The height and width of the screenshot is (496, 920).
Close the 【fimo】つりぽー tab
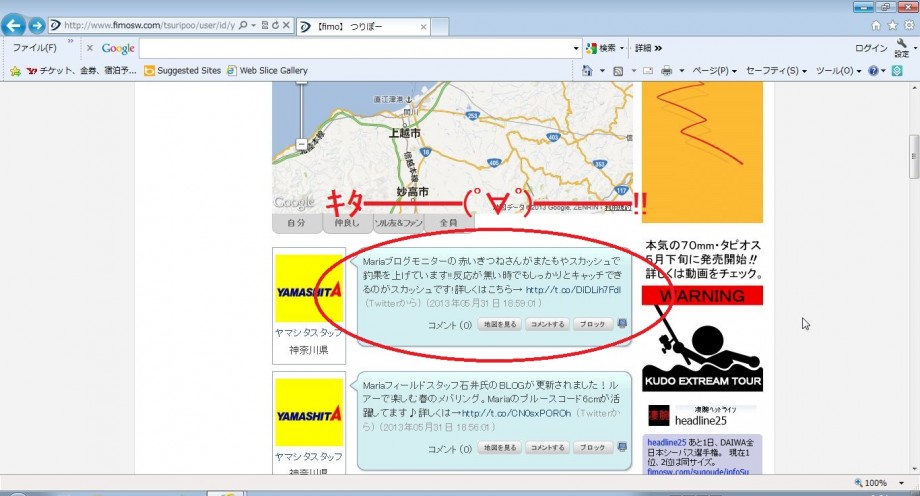[x=423, y=27]
